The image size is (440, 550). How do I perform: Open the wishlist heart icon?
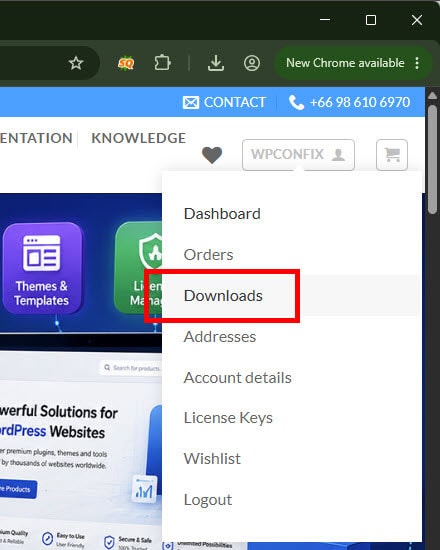212,155
